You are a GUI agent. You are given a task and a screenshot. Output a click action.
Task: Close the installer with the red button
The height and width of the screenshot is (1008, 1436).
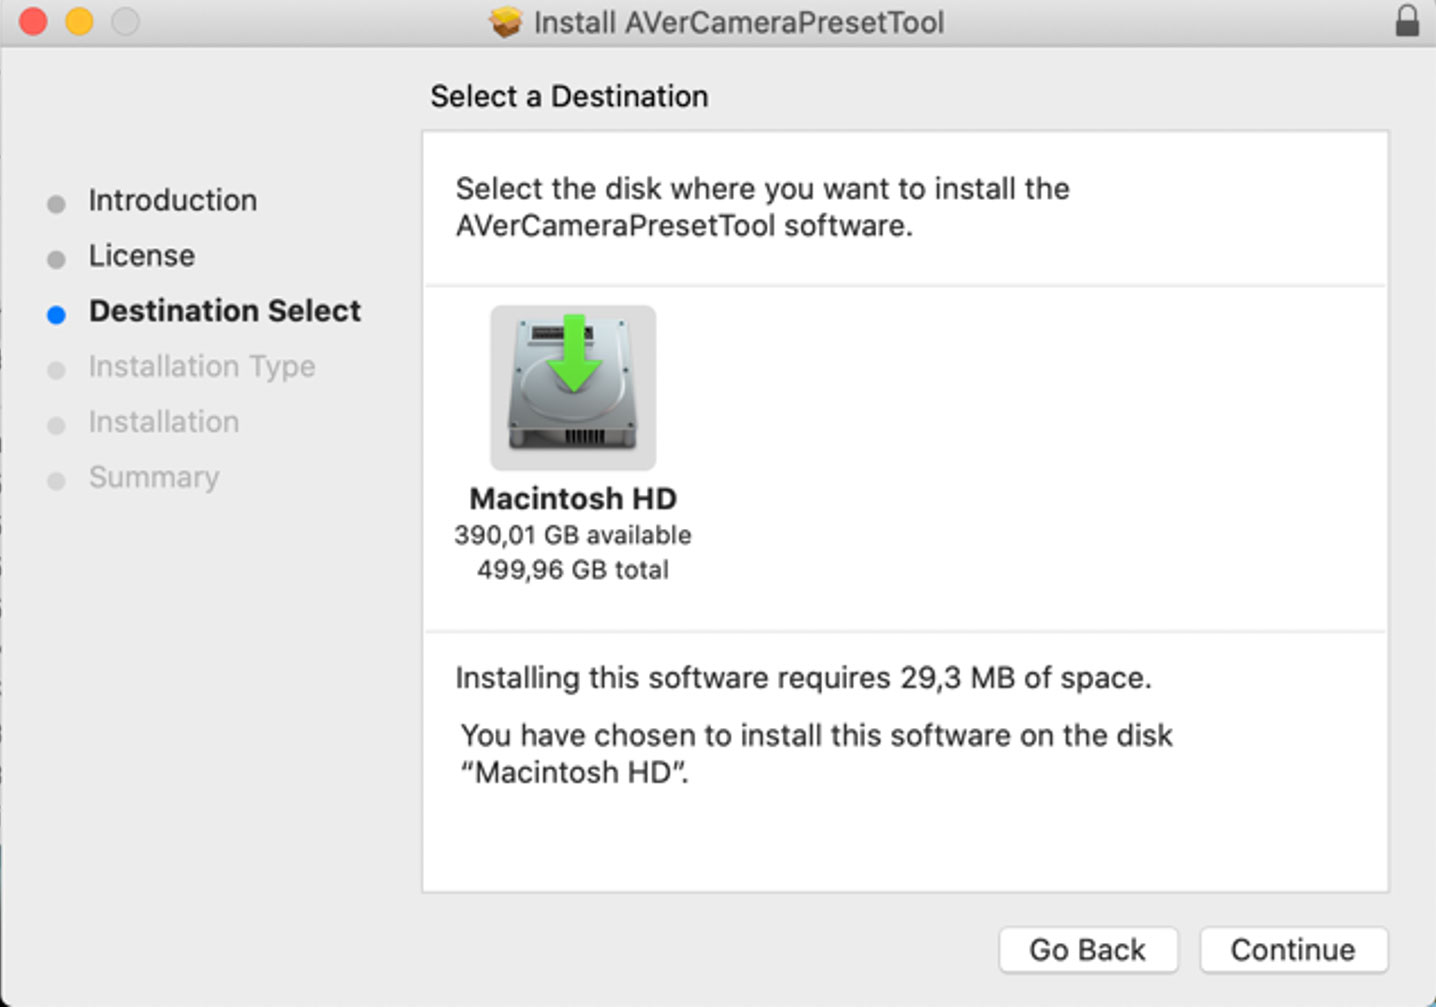[33, 21]
